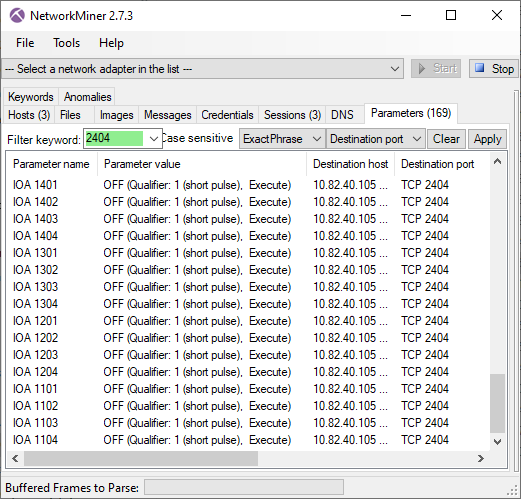Select the IOA 1102 parameter row
Image resolution: width=521 pixels, height=499 pixels.
coord(248,406)
